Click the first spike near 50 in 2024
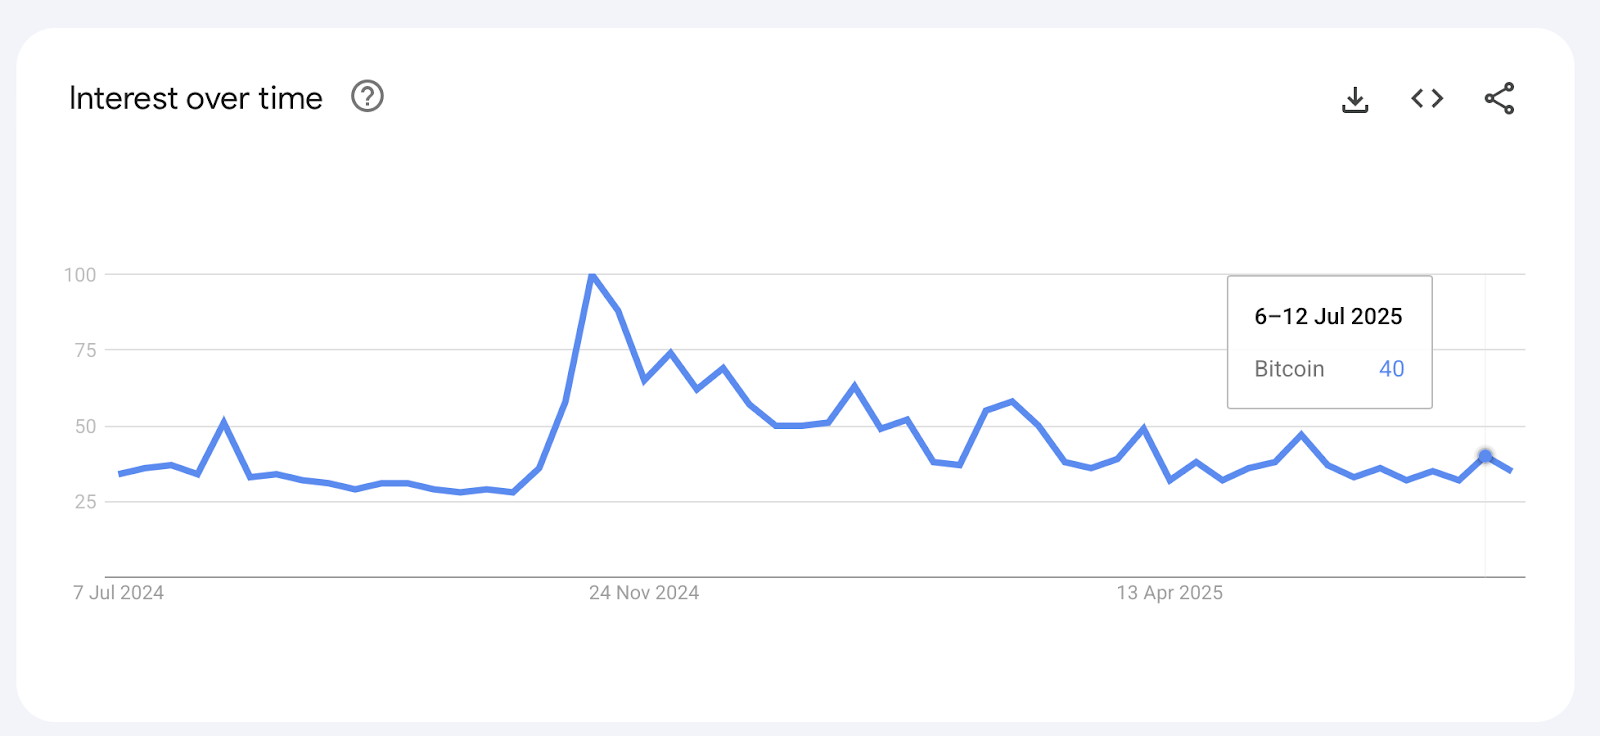This screenshot has height=736, width=1600. tap(223, 422)
